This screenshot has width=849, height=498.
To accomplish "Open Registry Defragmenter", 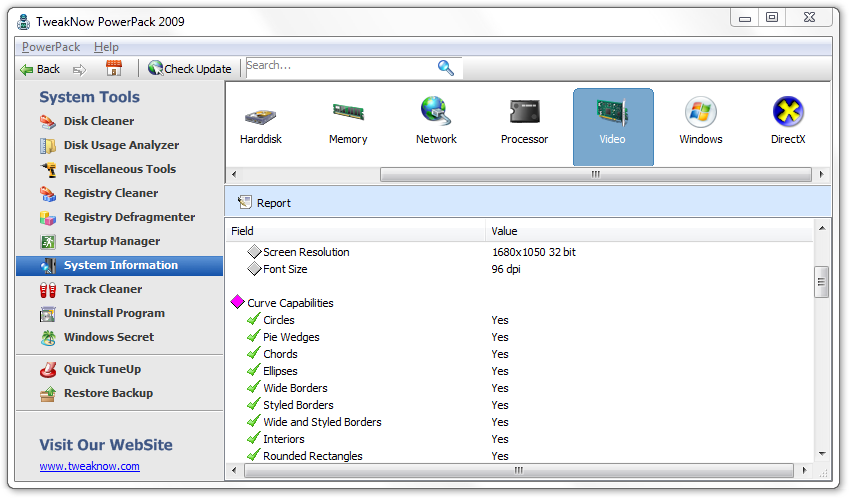I will pyautogui.click(x=129, y=217).
